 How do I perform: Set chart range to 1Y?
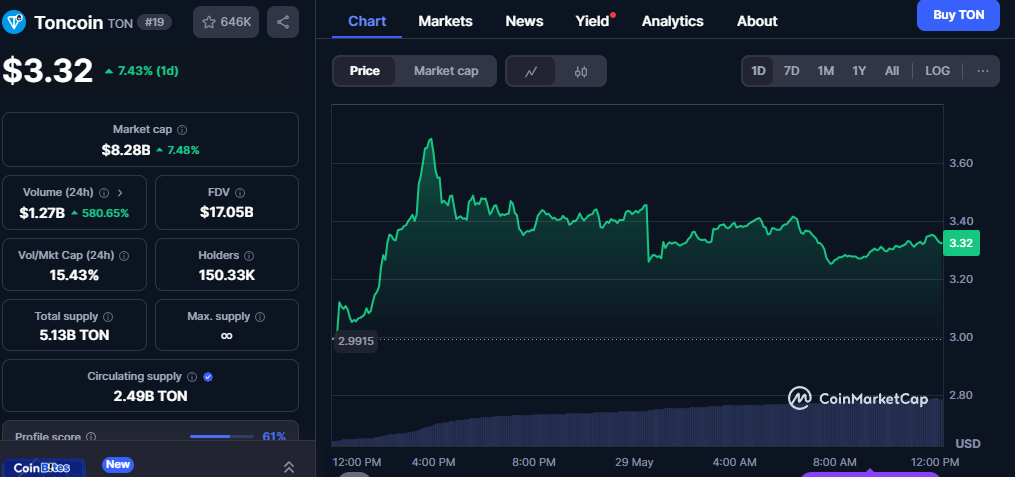(859, 71)
